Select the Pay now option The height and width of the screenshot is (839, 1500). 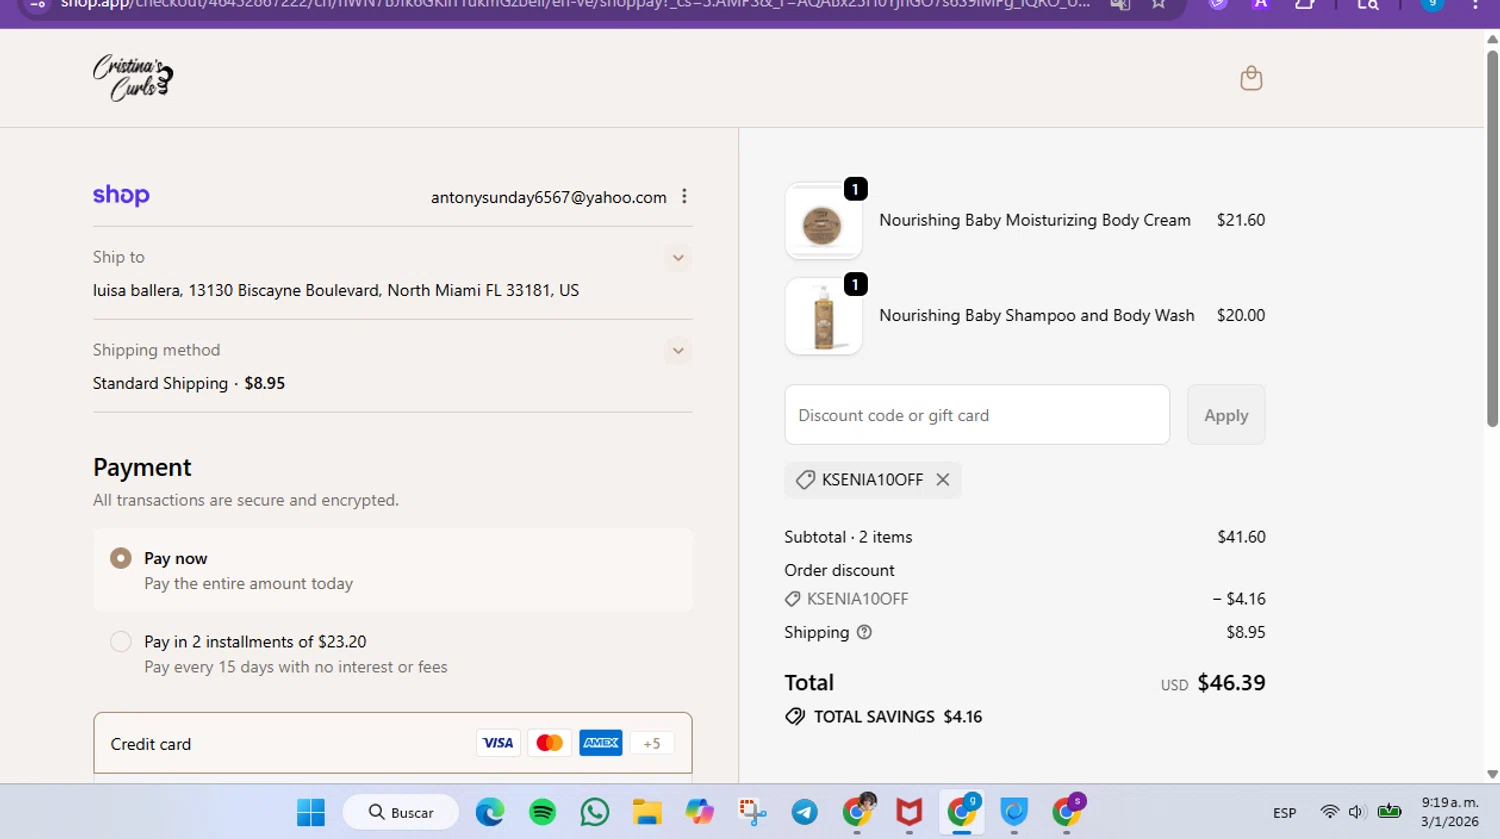121,558
